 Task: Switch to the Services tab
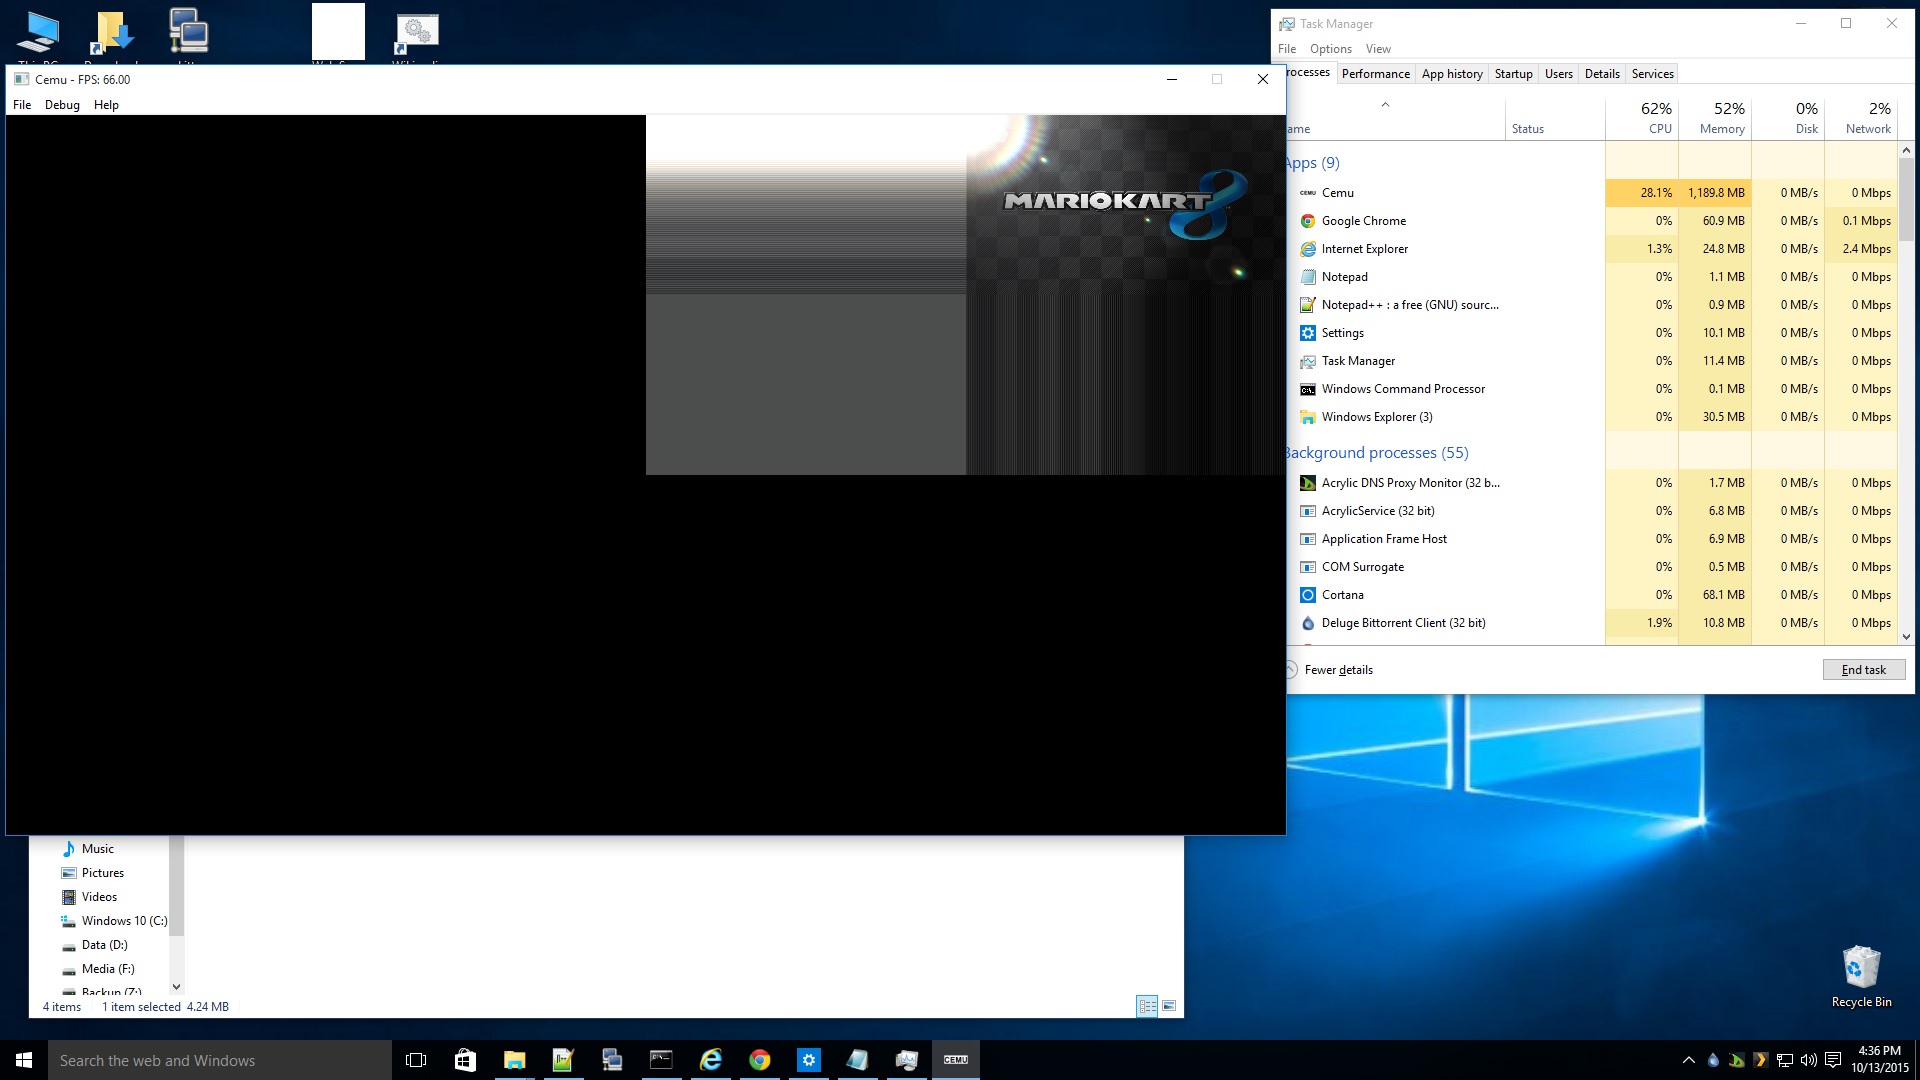(x=1652, y=74)
